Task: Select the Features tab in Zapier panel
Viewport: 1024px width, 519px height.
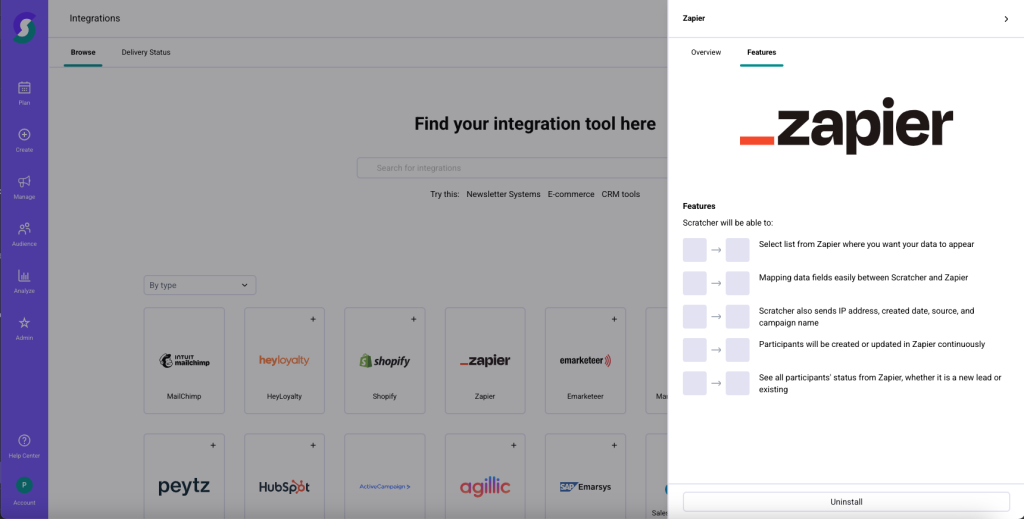Action: [x=761, y=52]
